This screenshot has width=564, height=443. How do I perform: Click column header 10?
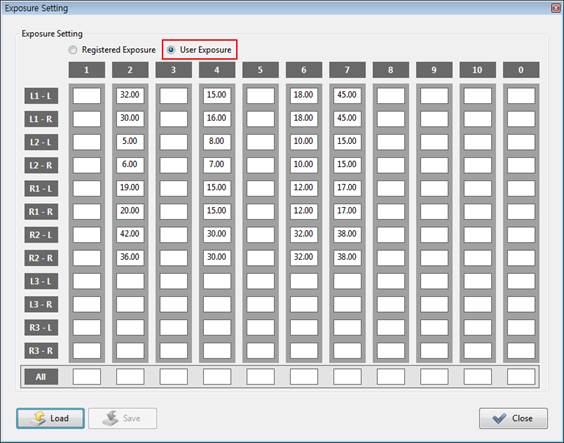pos(477,70)
